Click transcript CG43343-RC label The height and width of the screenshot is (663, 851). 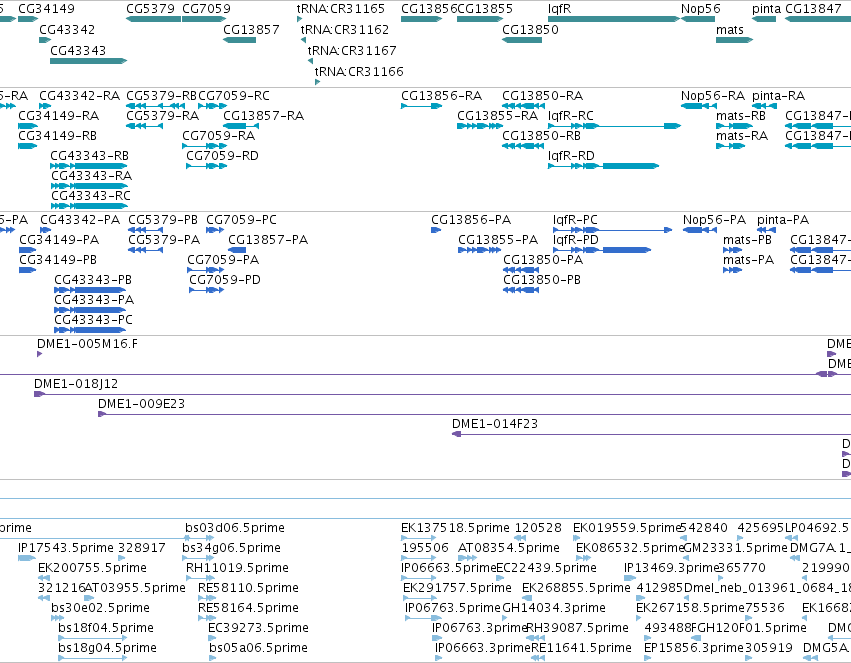[x=91, y=196]
